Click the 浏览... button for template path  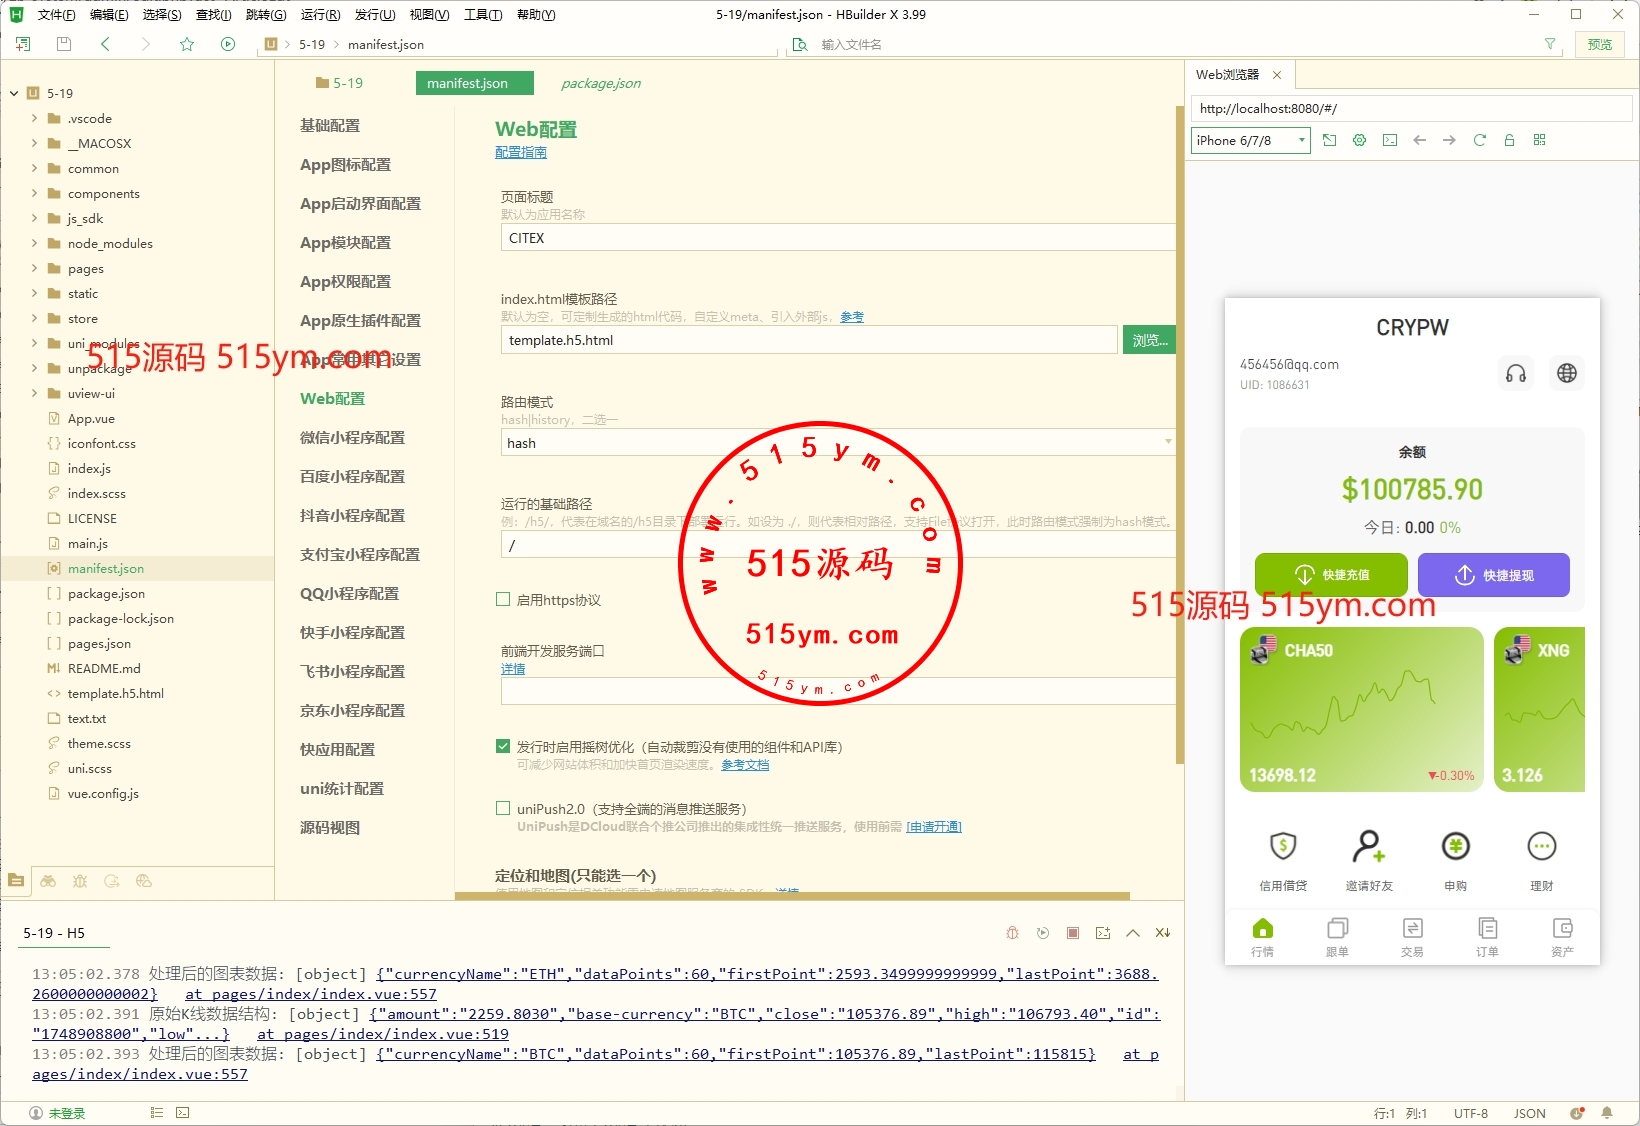click(x=1149, y=340)
